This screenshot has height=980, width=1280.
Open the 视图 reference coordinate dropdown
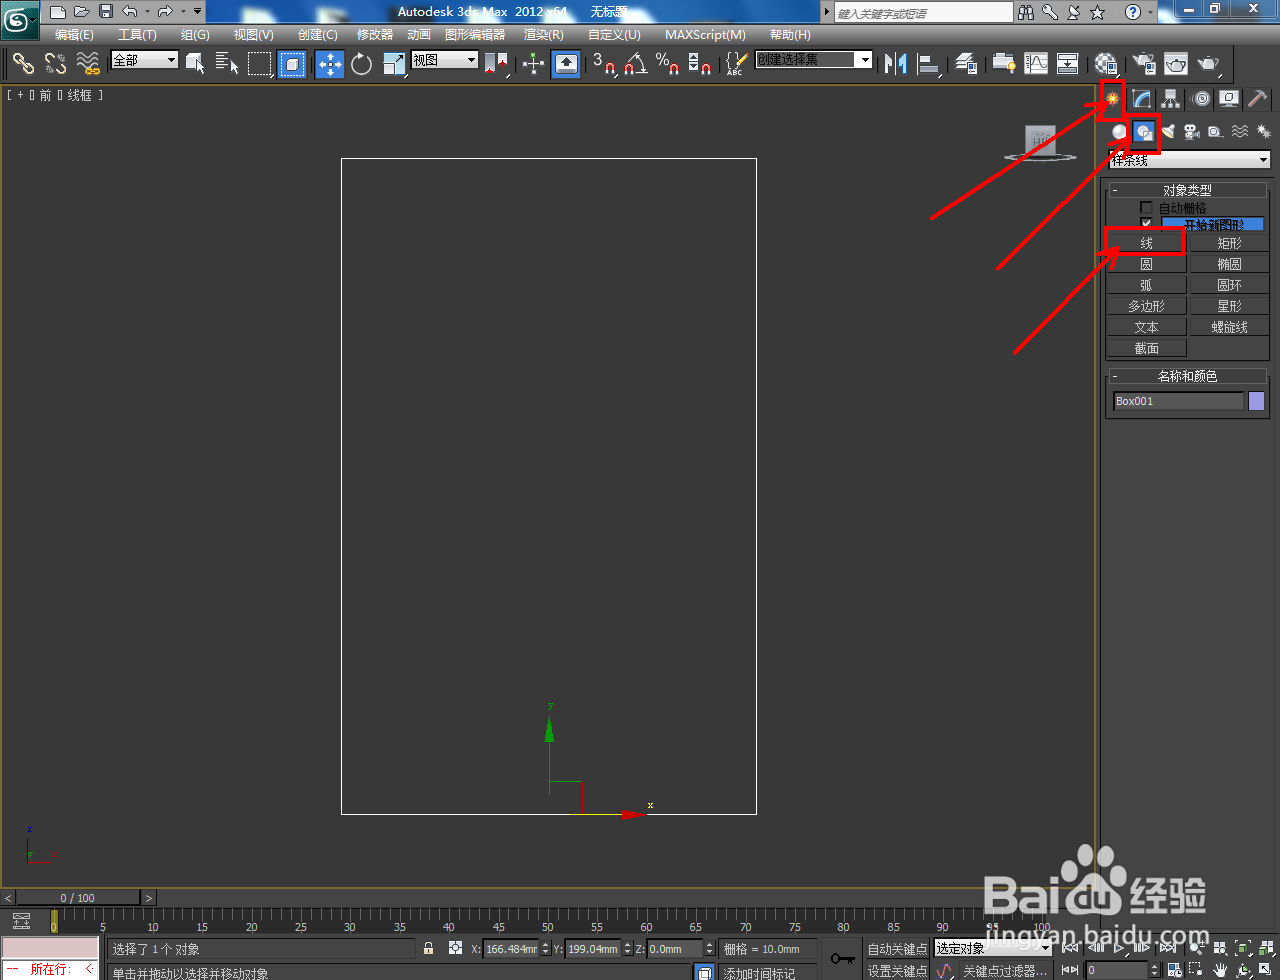point(445,60)
